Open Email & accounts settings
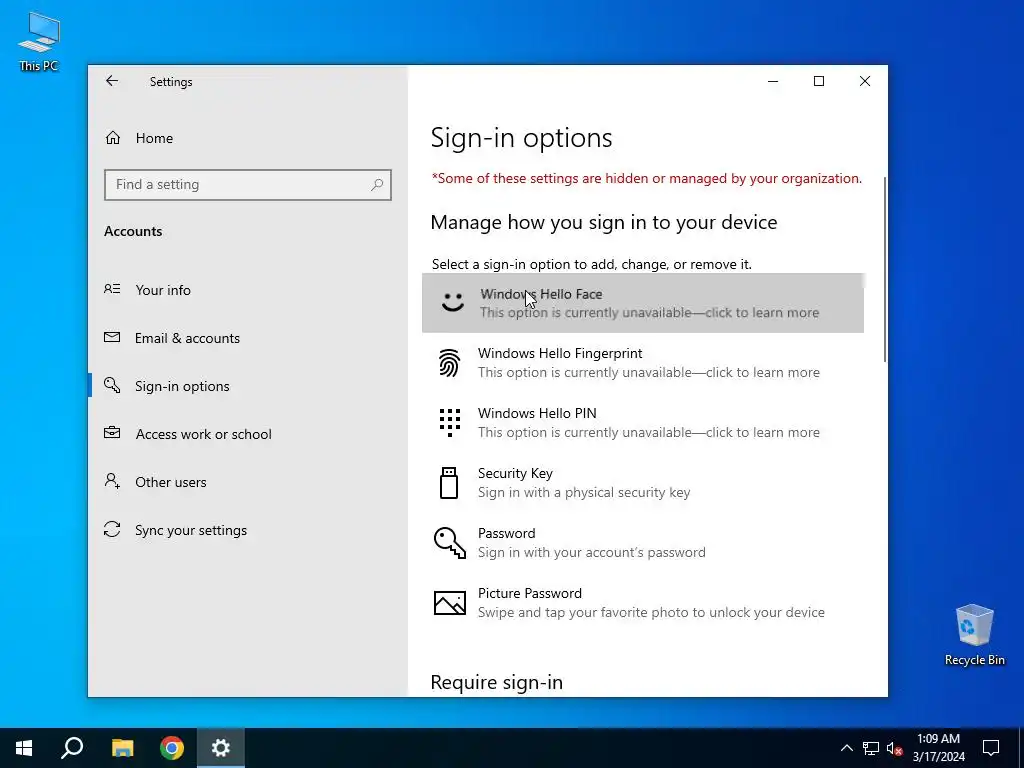This screenshot has height=768, width=1024. [248, 338]
